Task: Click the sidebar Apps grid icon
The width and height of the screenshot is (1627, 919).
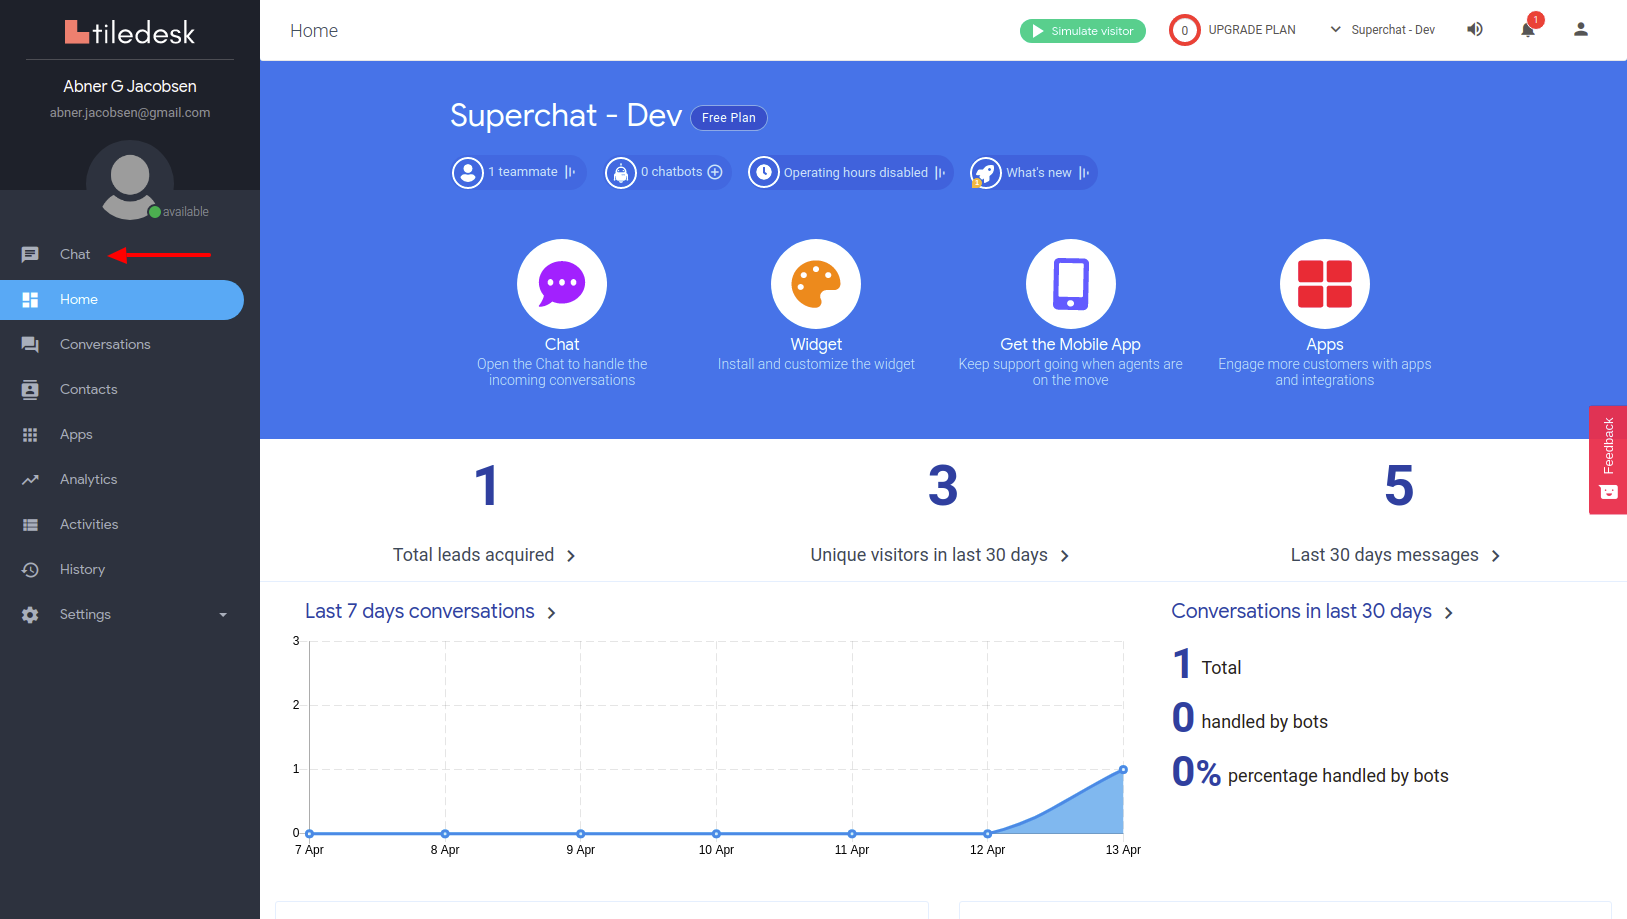Action: pos(30,435)
